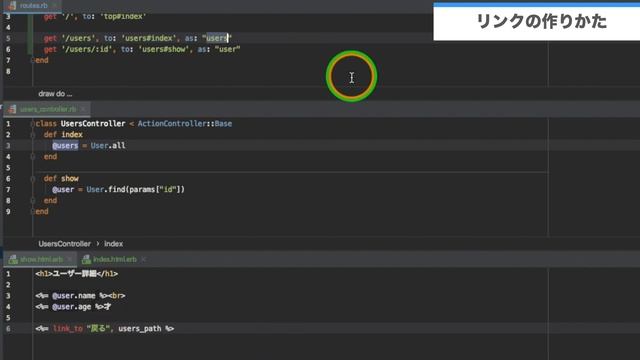
Task: Click the "戻る" link label string
Action: pyautogui.click(x=98, y=329)
